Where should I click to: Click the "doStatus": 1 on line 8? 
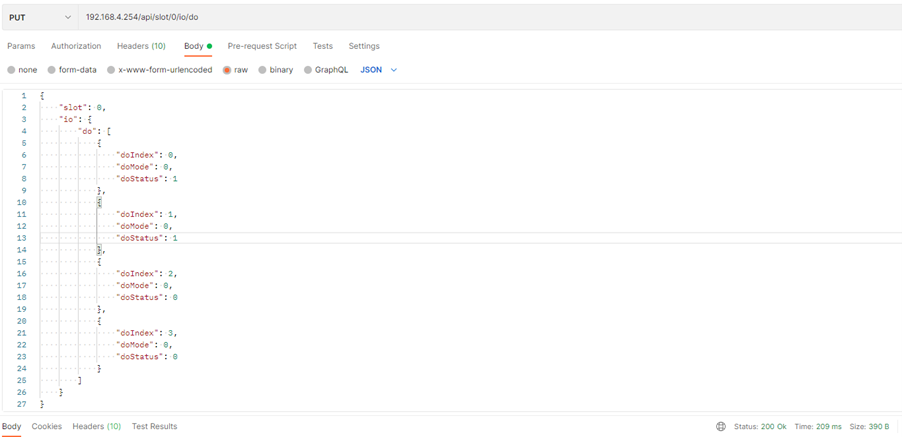[x=147, y=179]
